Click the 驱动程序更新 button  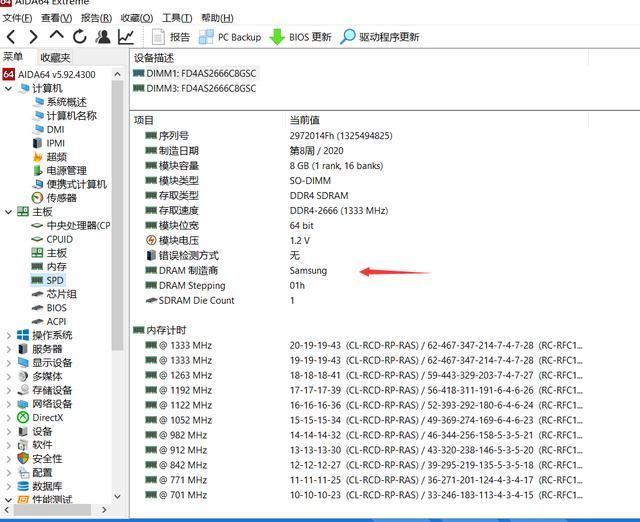click(380, 37)
